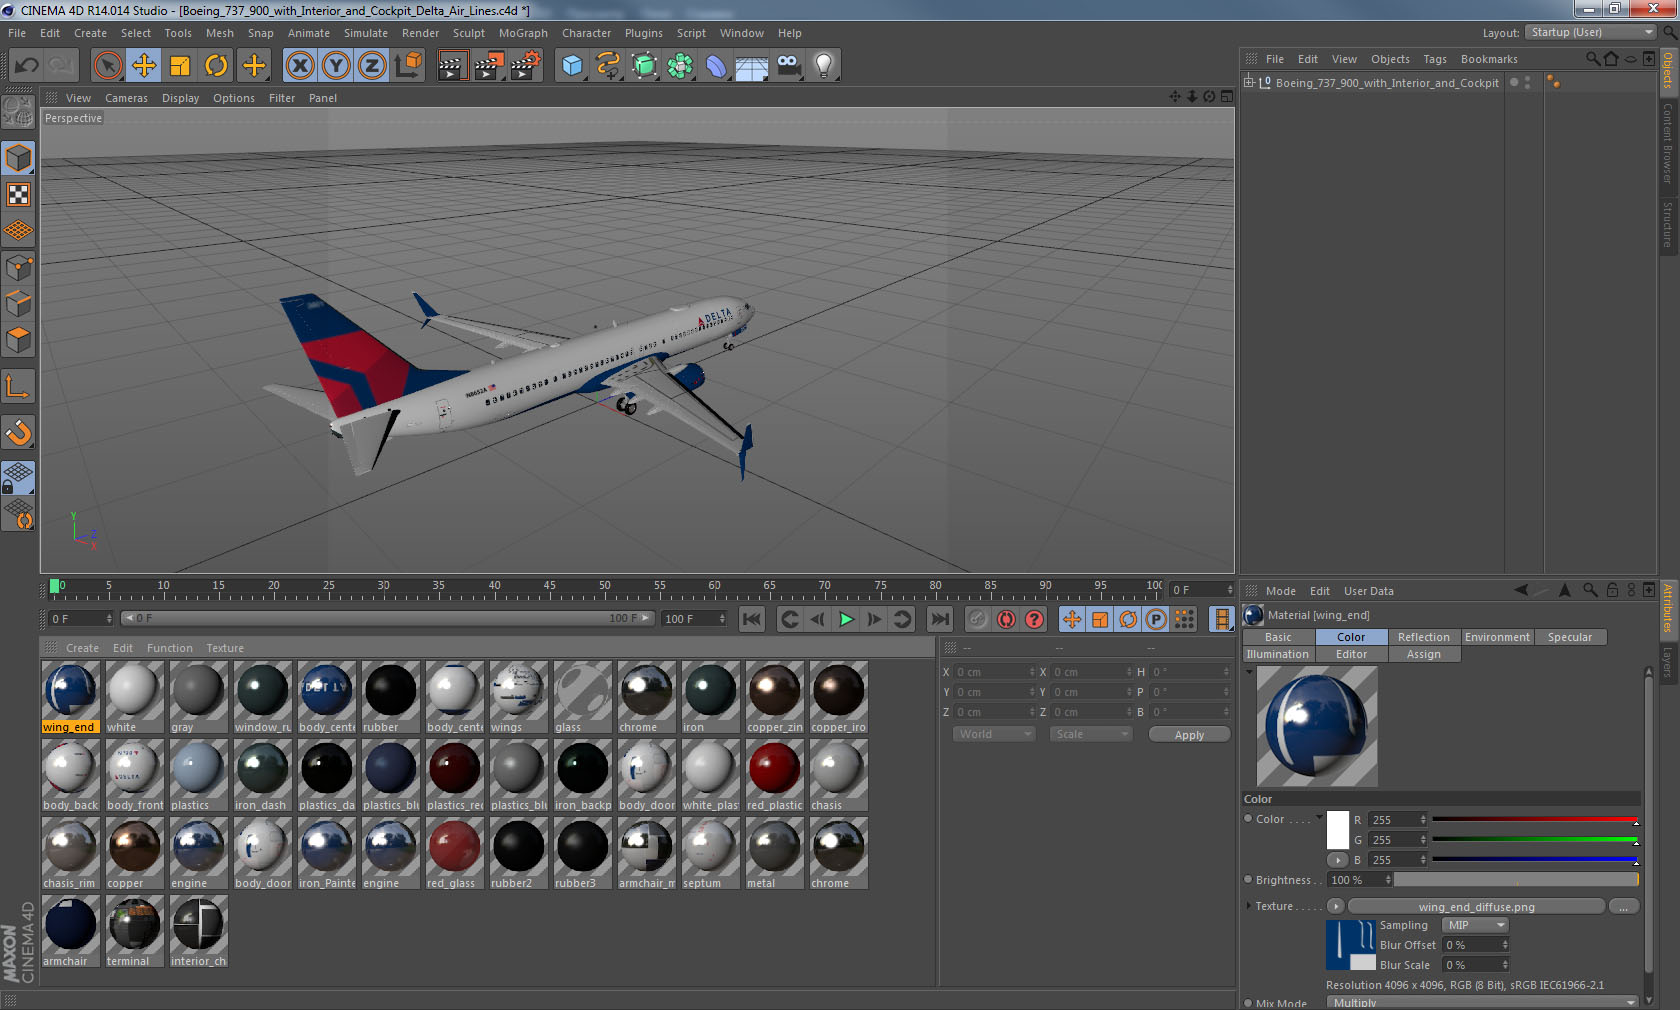The height and width of the screenshot is (1010, 1680).
Task: Add light object bulb icon
Action: pyautogui.click(x=824, y=66)
